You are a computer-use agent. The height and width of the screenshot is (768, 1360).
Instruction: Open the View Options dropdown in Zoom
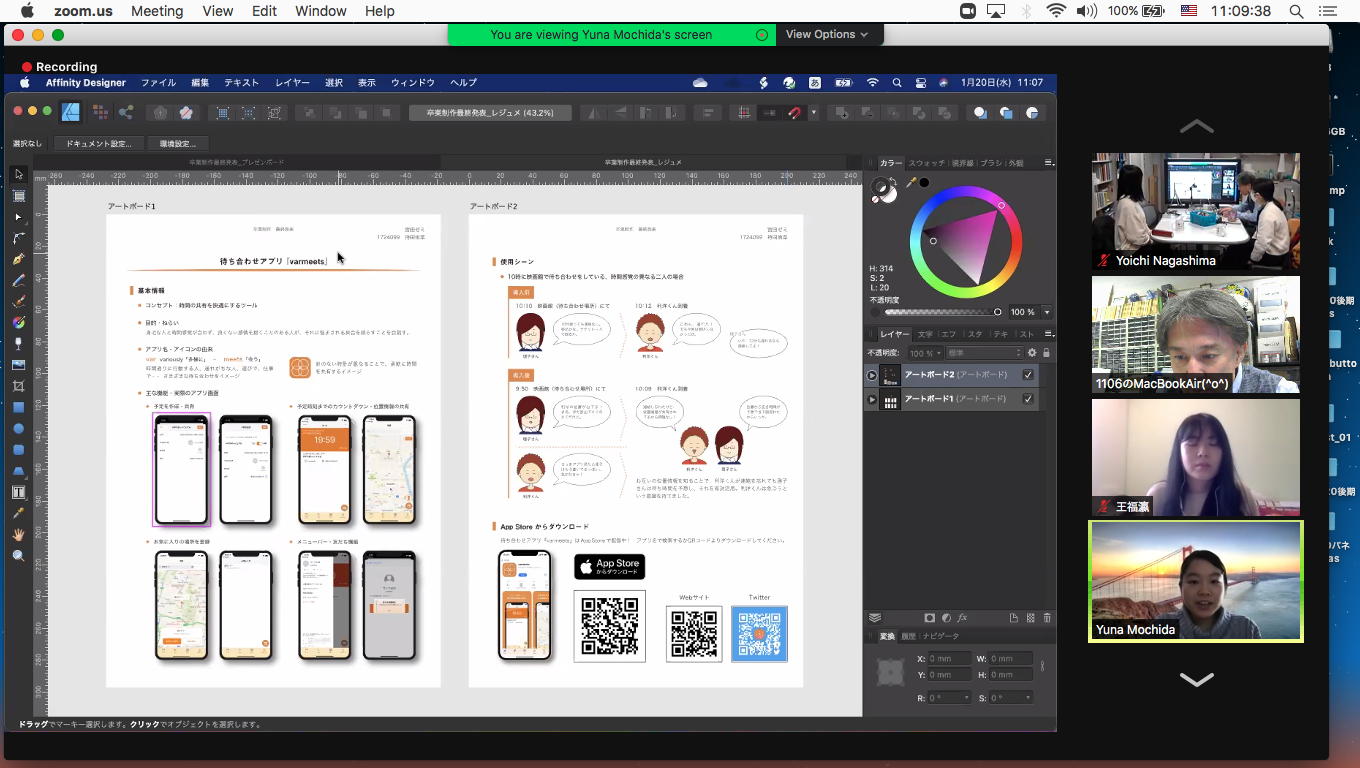pyautogui.click(x=826, y=34)
